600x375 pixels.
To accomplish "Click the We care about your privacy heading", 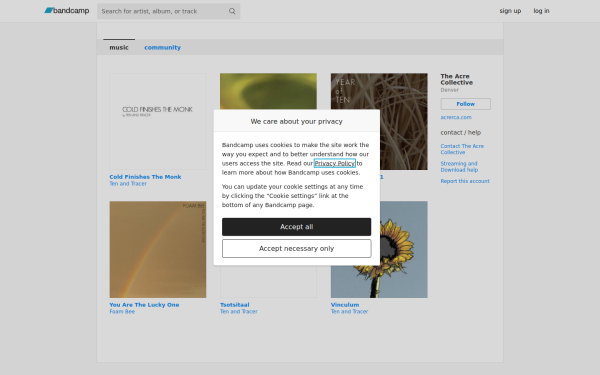I will coord(297,121).
